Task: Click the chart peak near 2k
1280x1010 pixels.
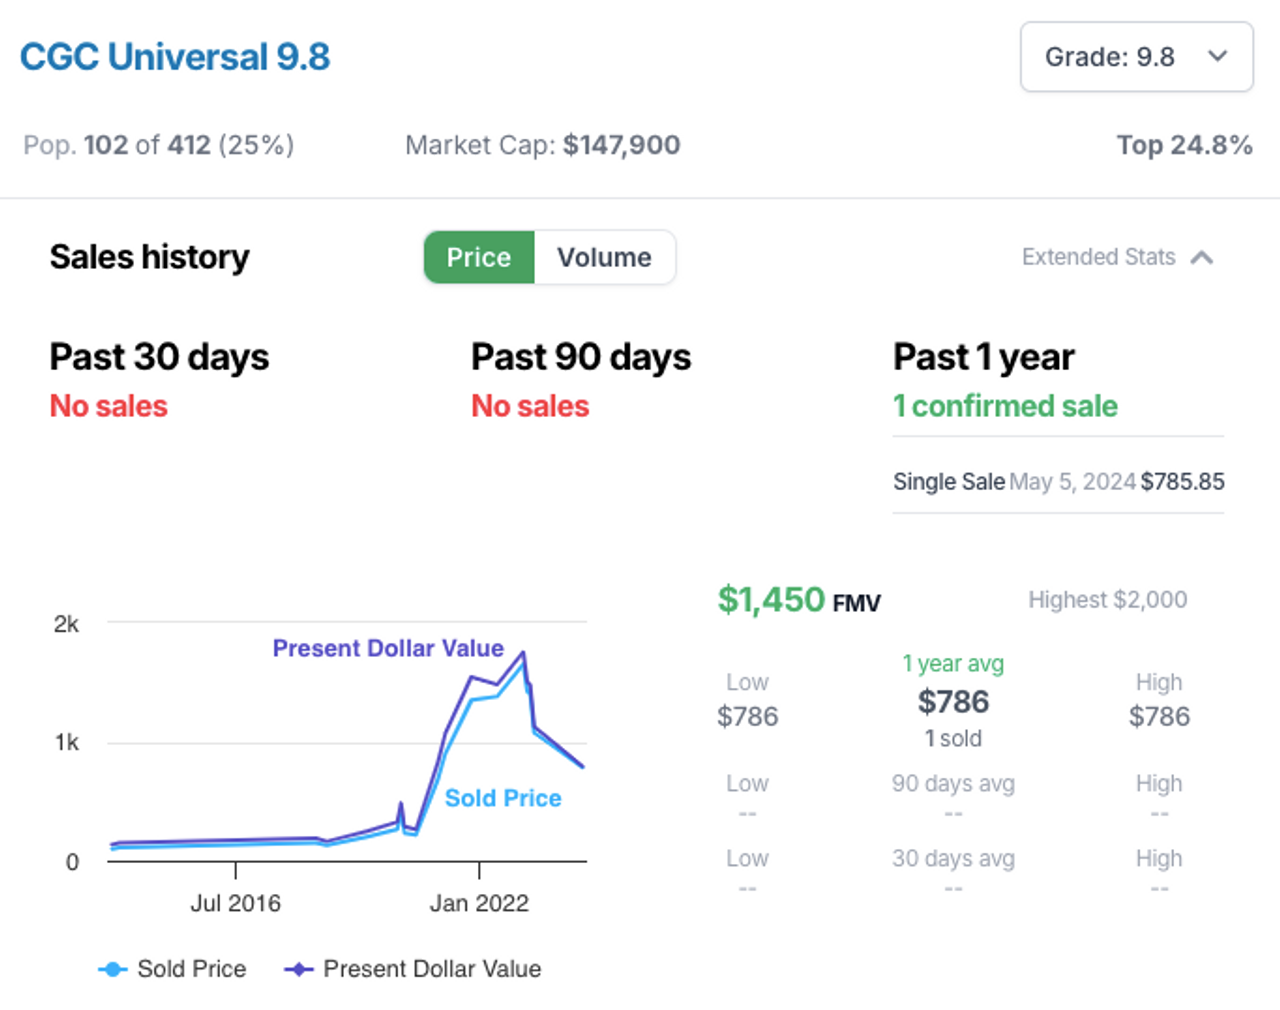Action: [523, 654]
